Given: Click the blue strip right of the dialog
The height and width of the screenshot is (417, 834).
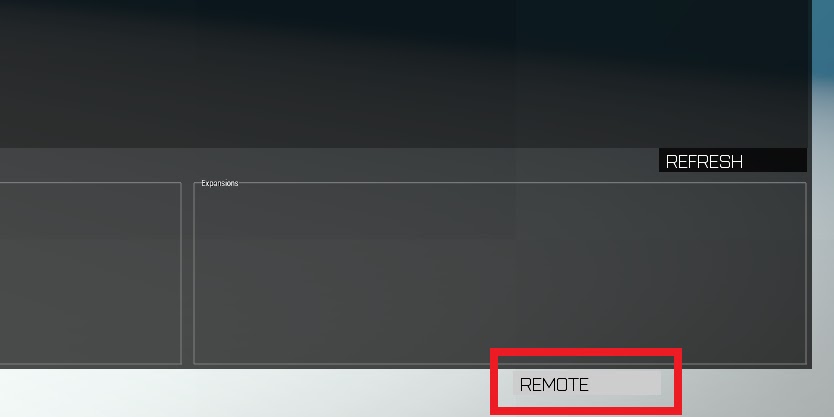Looking at the screenshot, I should pyautogui.click(x=823, y=37).
